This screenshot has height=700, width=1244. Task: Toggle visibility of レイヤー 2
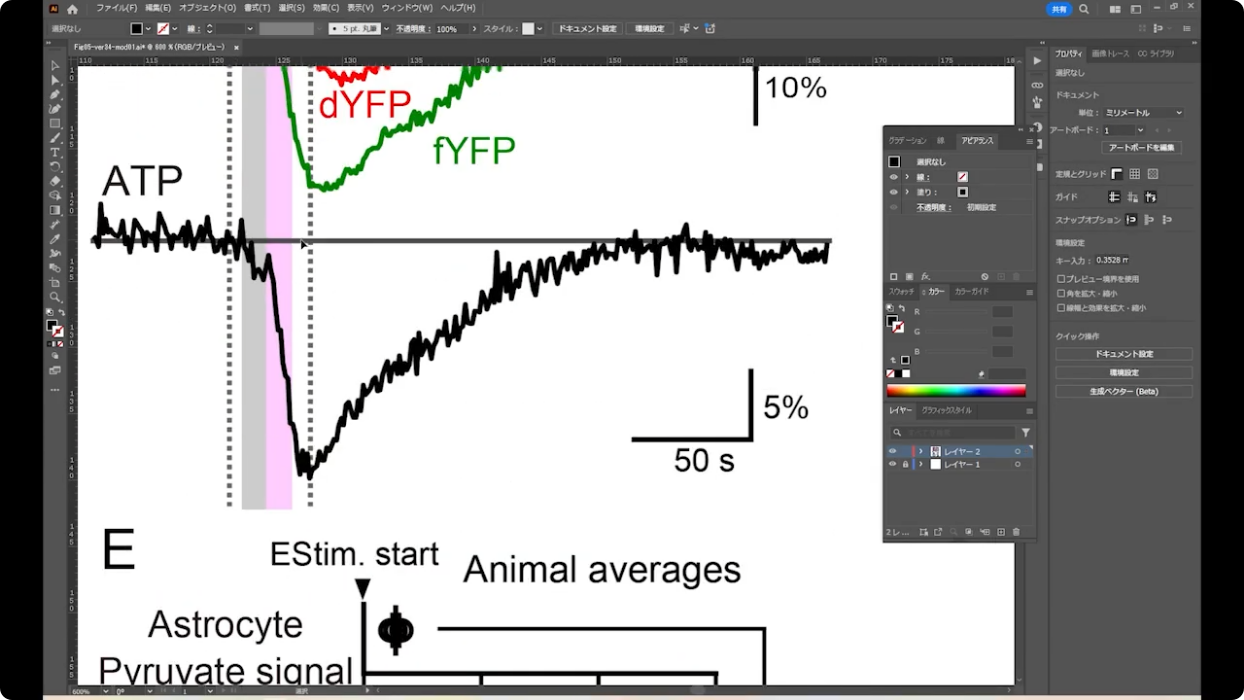[893, 451]
